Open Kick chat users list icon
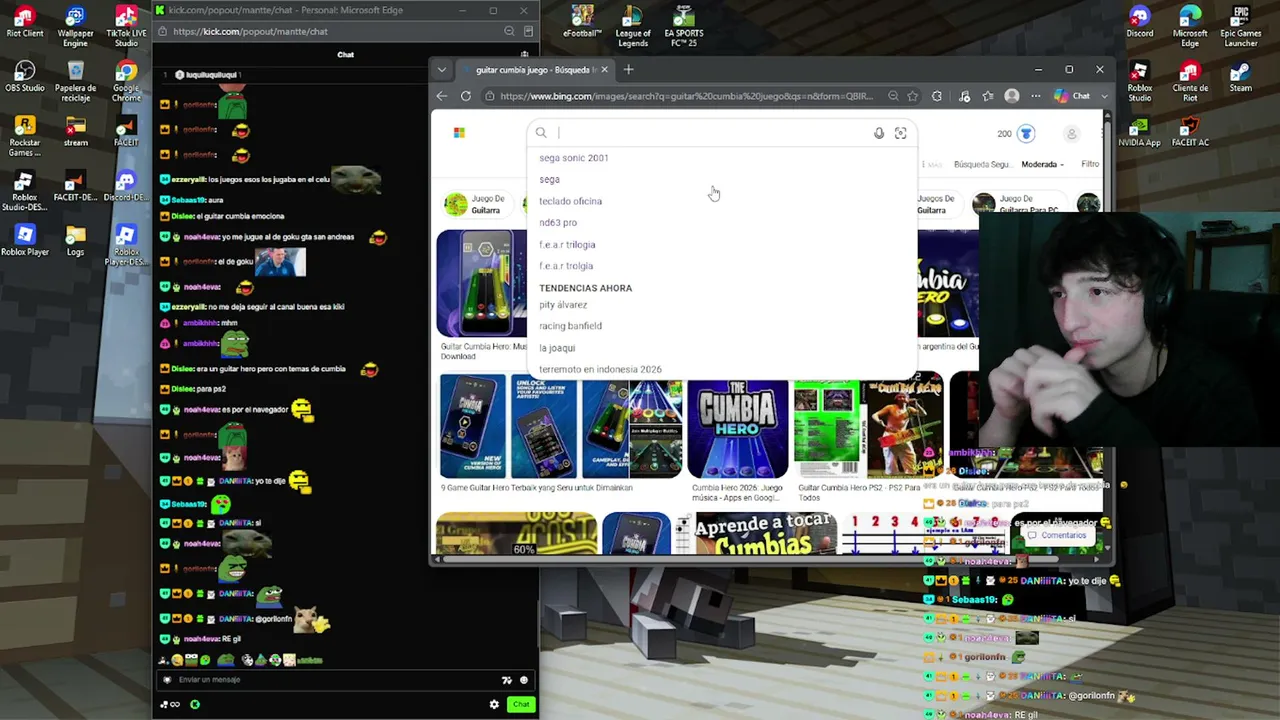Viewport: 1280px width, 720px height. click(525, 54)
